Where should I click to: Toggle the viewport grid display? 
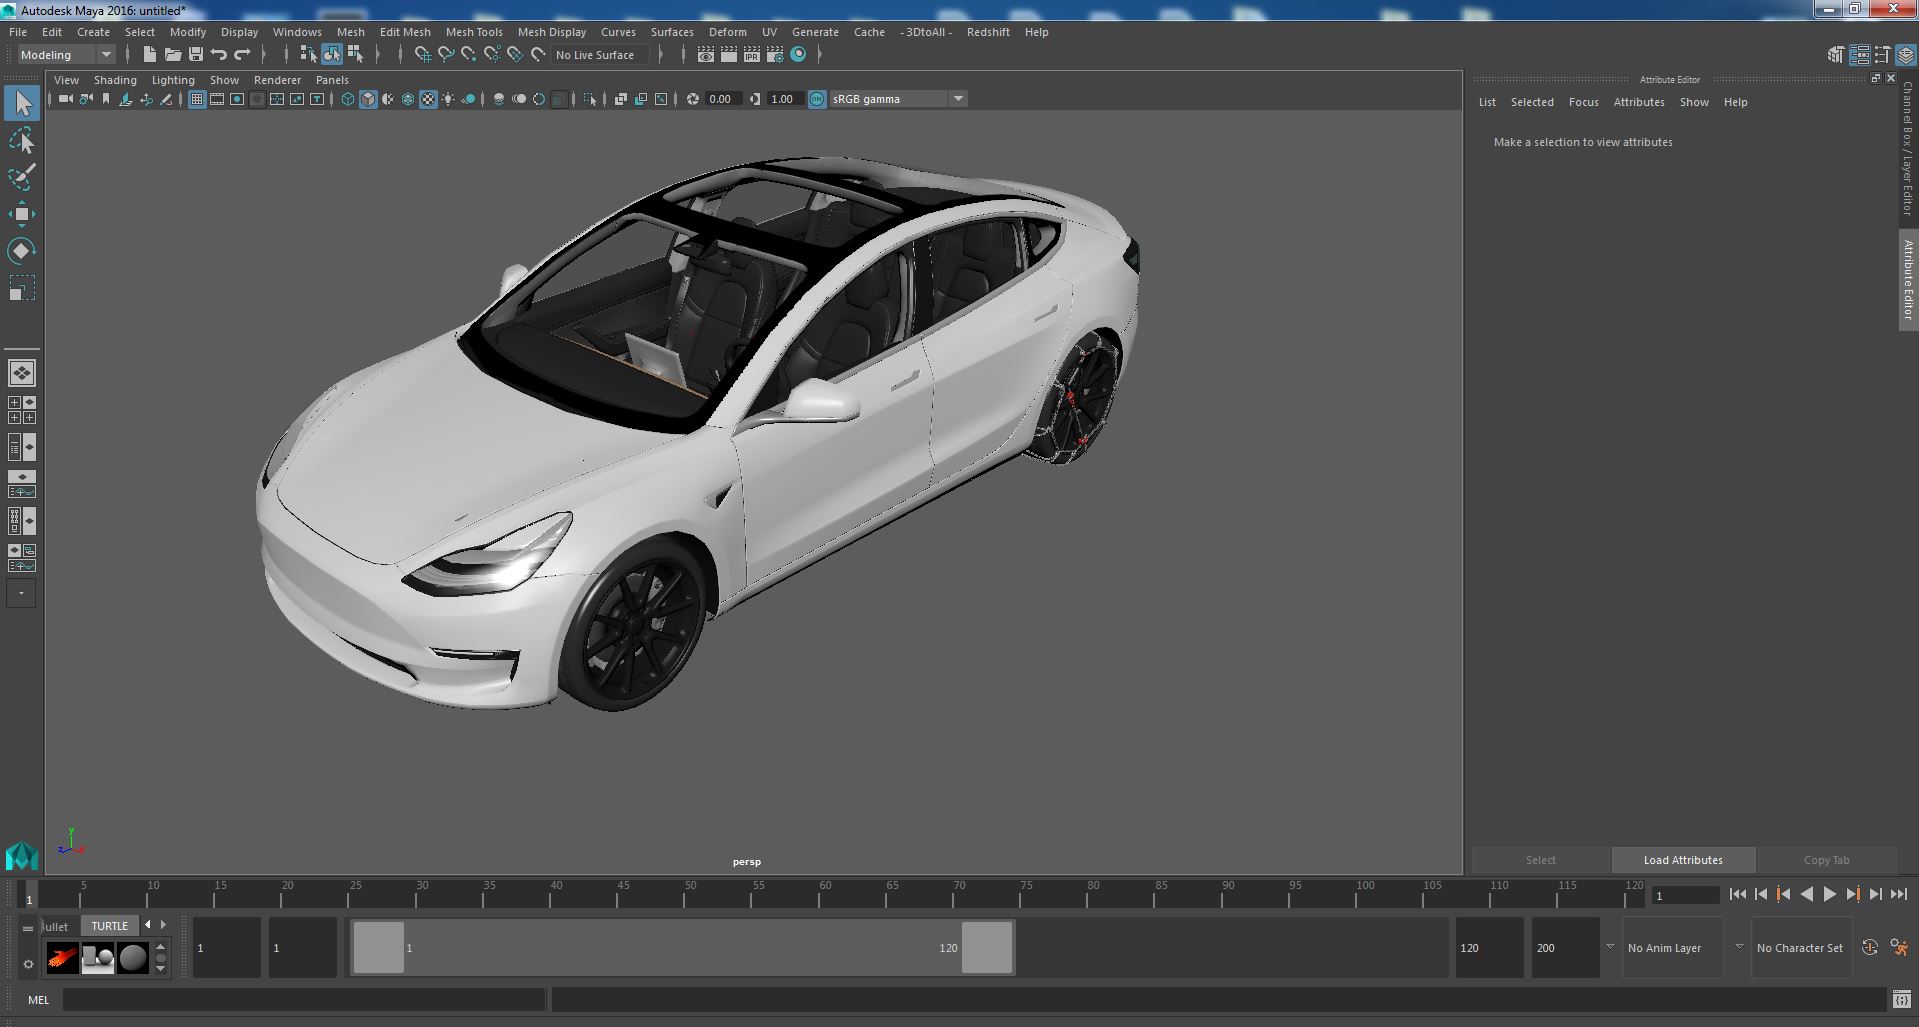point(197,99)
